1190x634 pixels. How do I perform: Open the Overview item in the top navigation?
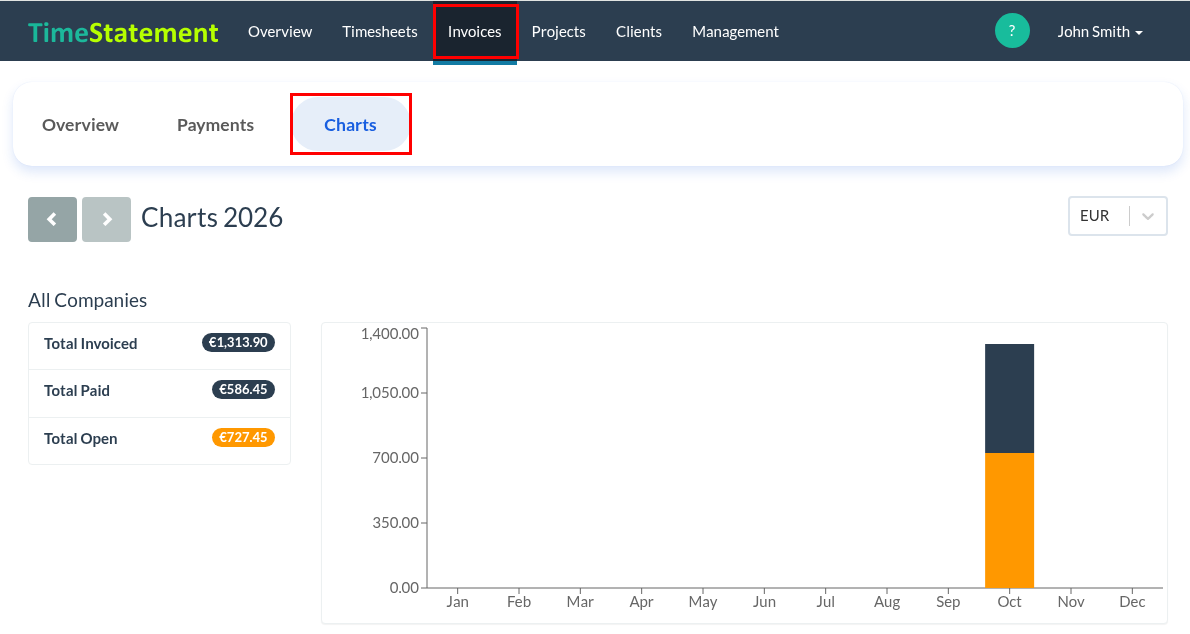point(280,32)
